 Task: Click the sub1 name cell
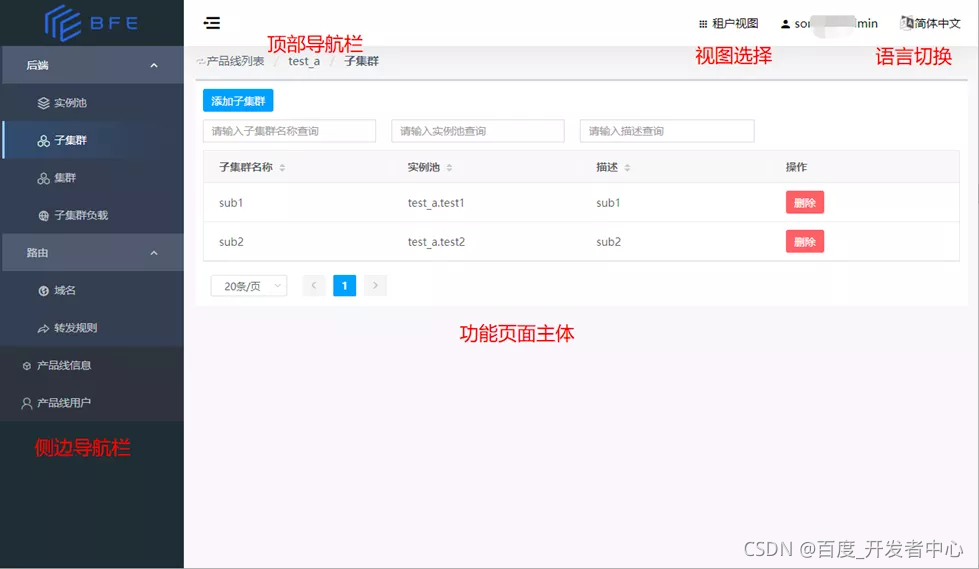click(x=231, y=203)
